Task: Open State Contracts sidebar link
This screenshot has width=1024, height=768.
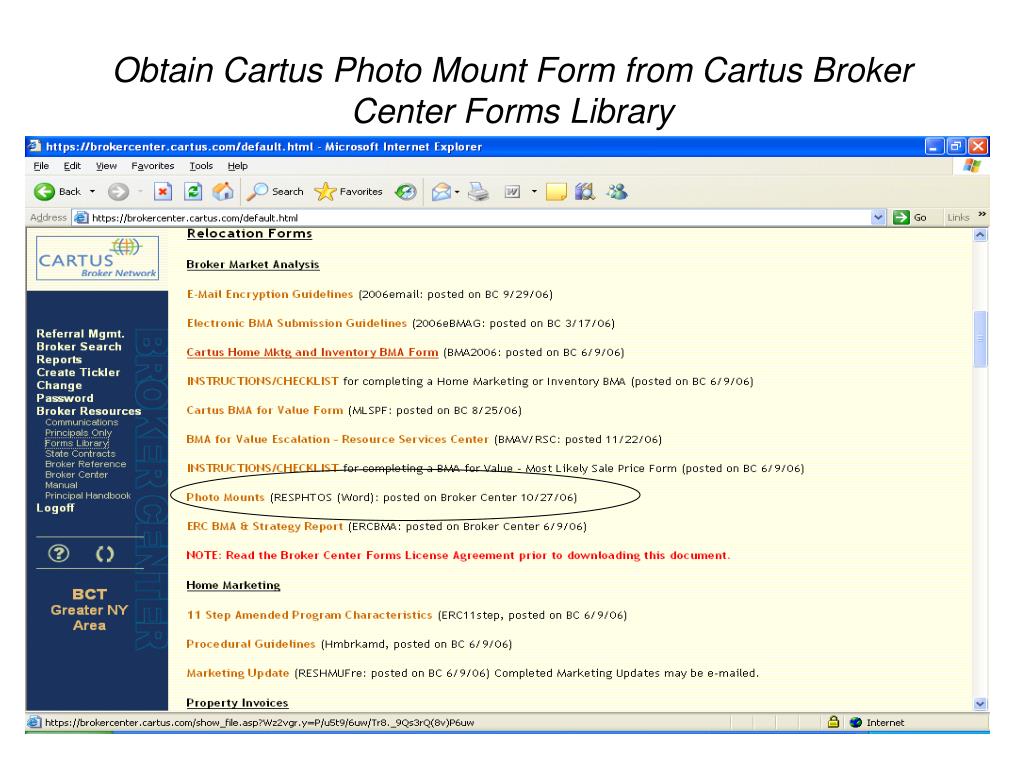Action: (x=80, y=453)
